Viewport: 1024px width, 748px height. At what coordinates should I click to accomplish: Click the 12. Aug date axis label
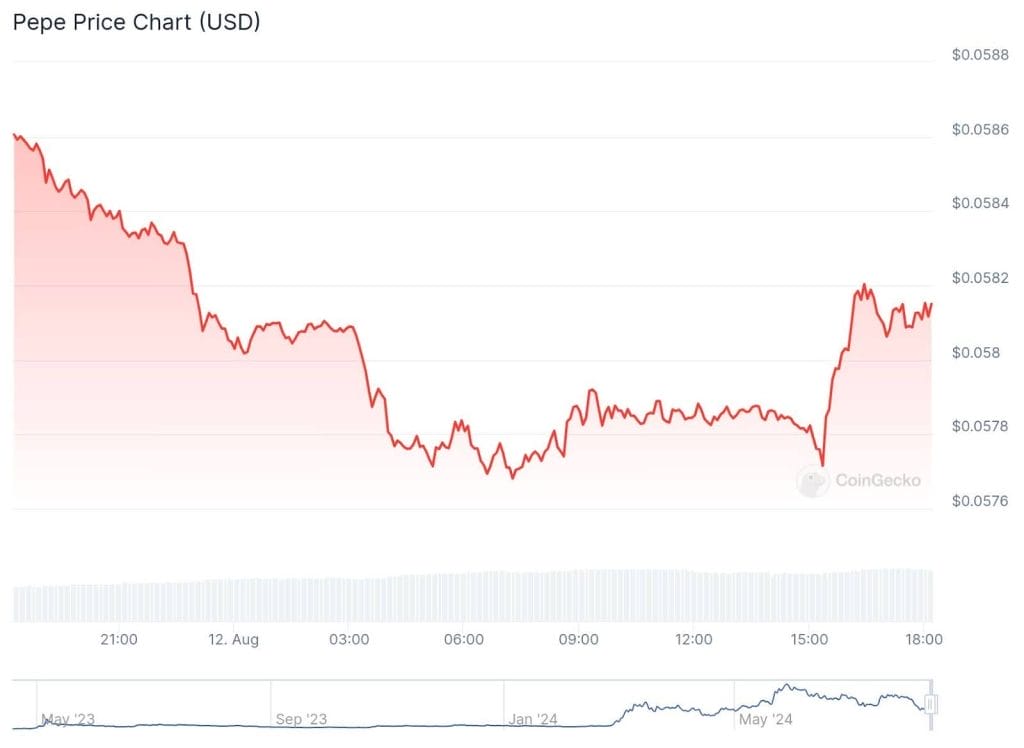[x=232, y=639]
